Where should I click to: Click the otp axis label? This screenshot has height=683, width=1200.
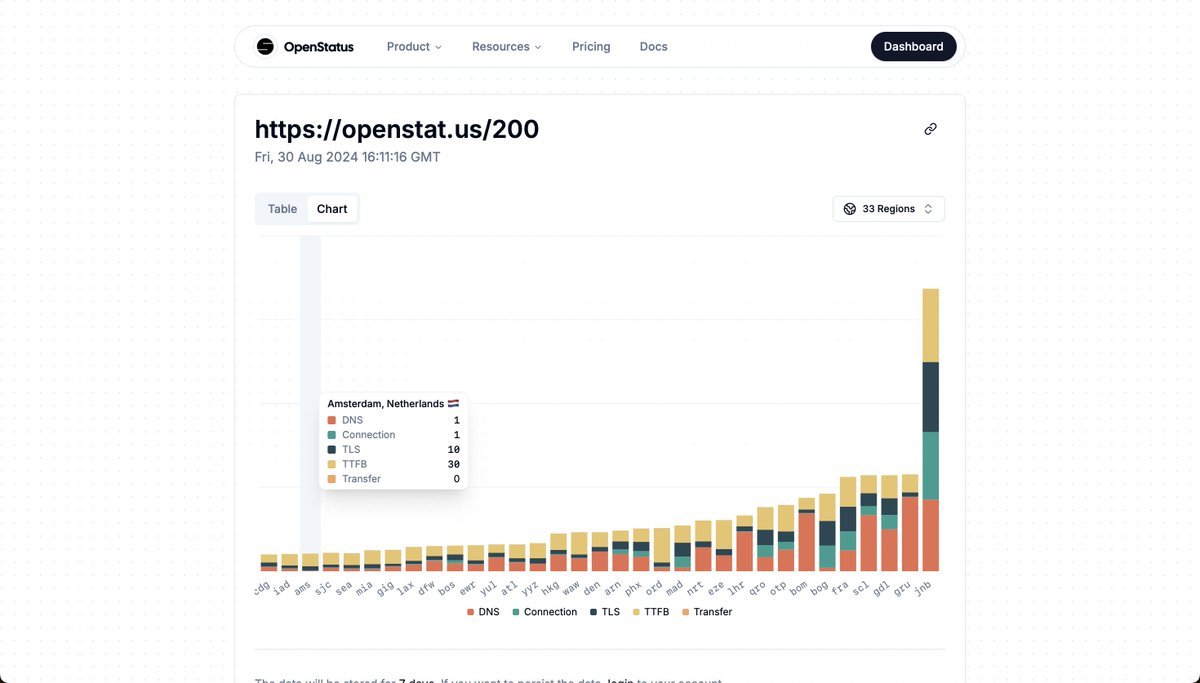779,587
